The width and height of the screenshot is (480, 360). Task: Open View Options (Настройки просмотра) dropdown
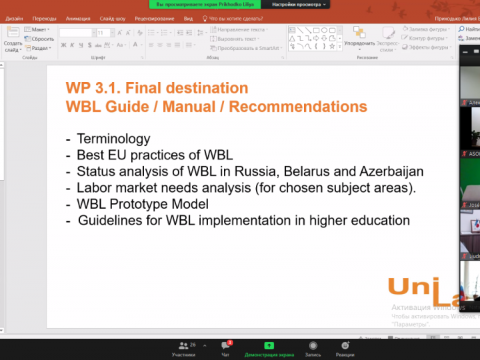[298, 4]
